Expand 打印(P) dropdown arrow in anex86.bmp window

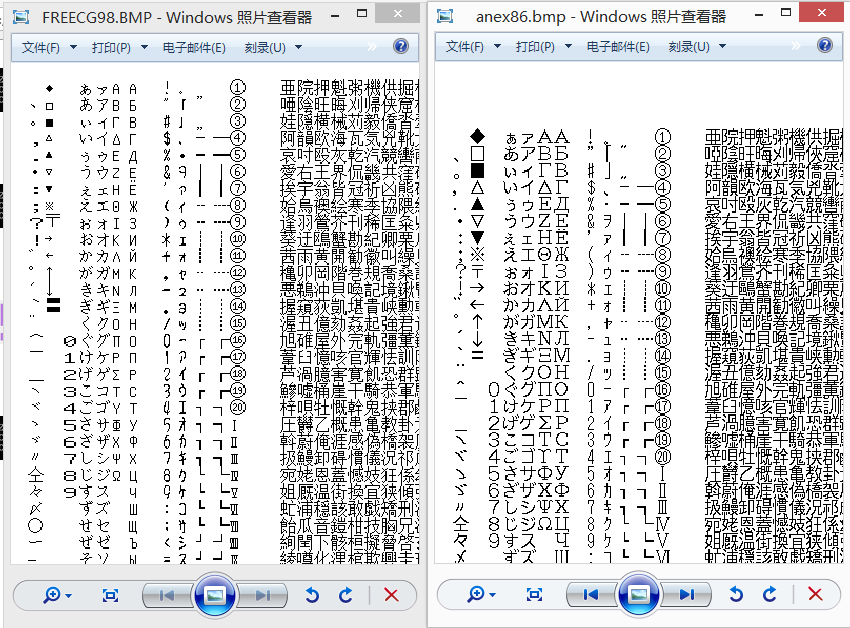click(x=568, y=47)
